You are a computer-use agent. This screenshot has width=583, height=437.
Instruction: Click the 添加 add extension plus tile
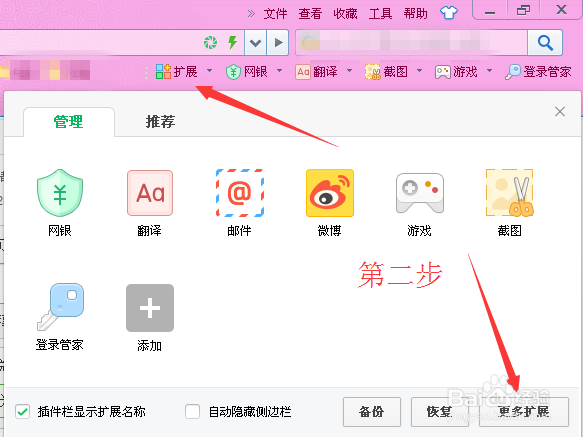click(149, 317)
